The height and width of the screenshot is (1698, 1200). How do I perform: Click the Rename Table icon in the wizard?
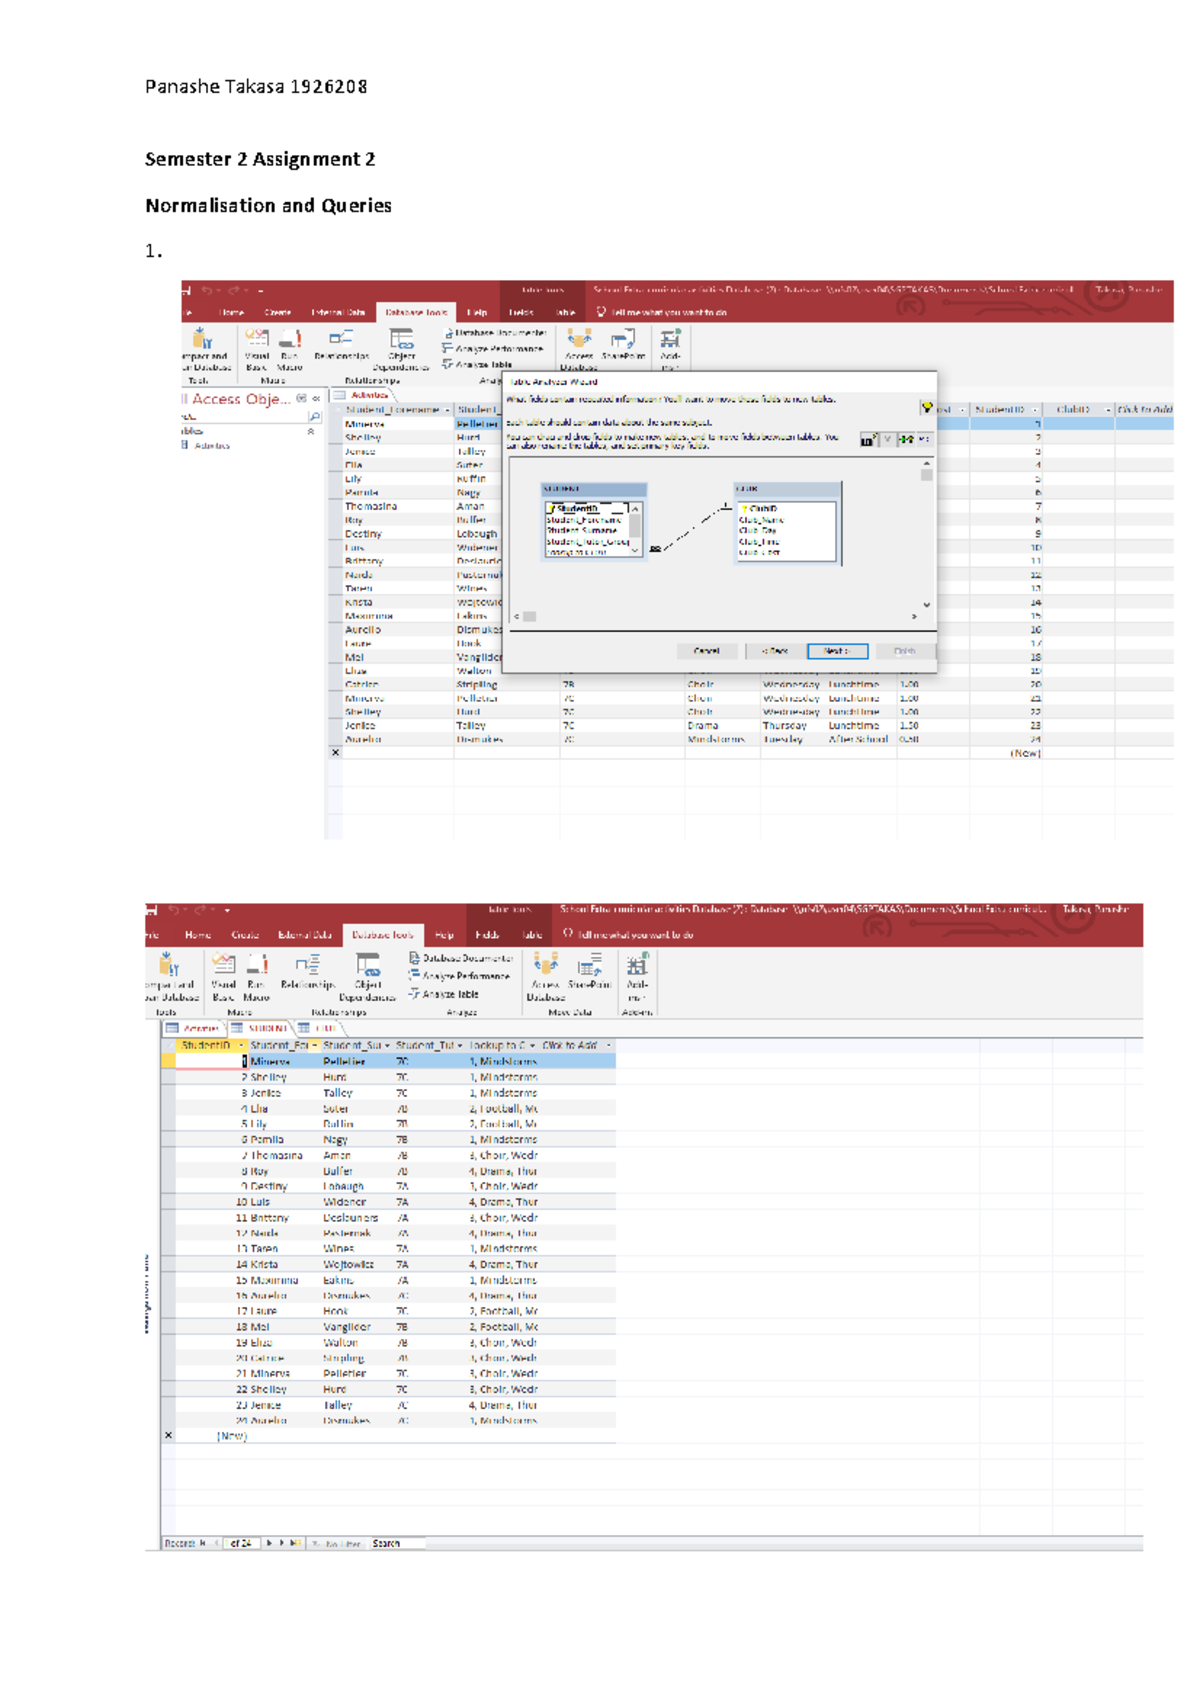click(x=868, y=439)
